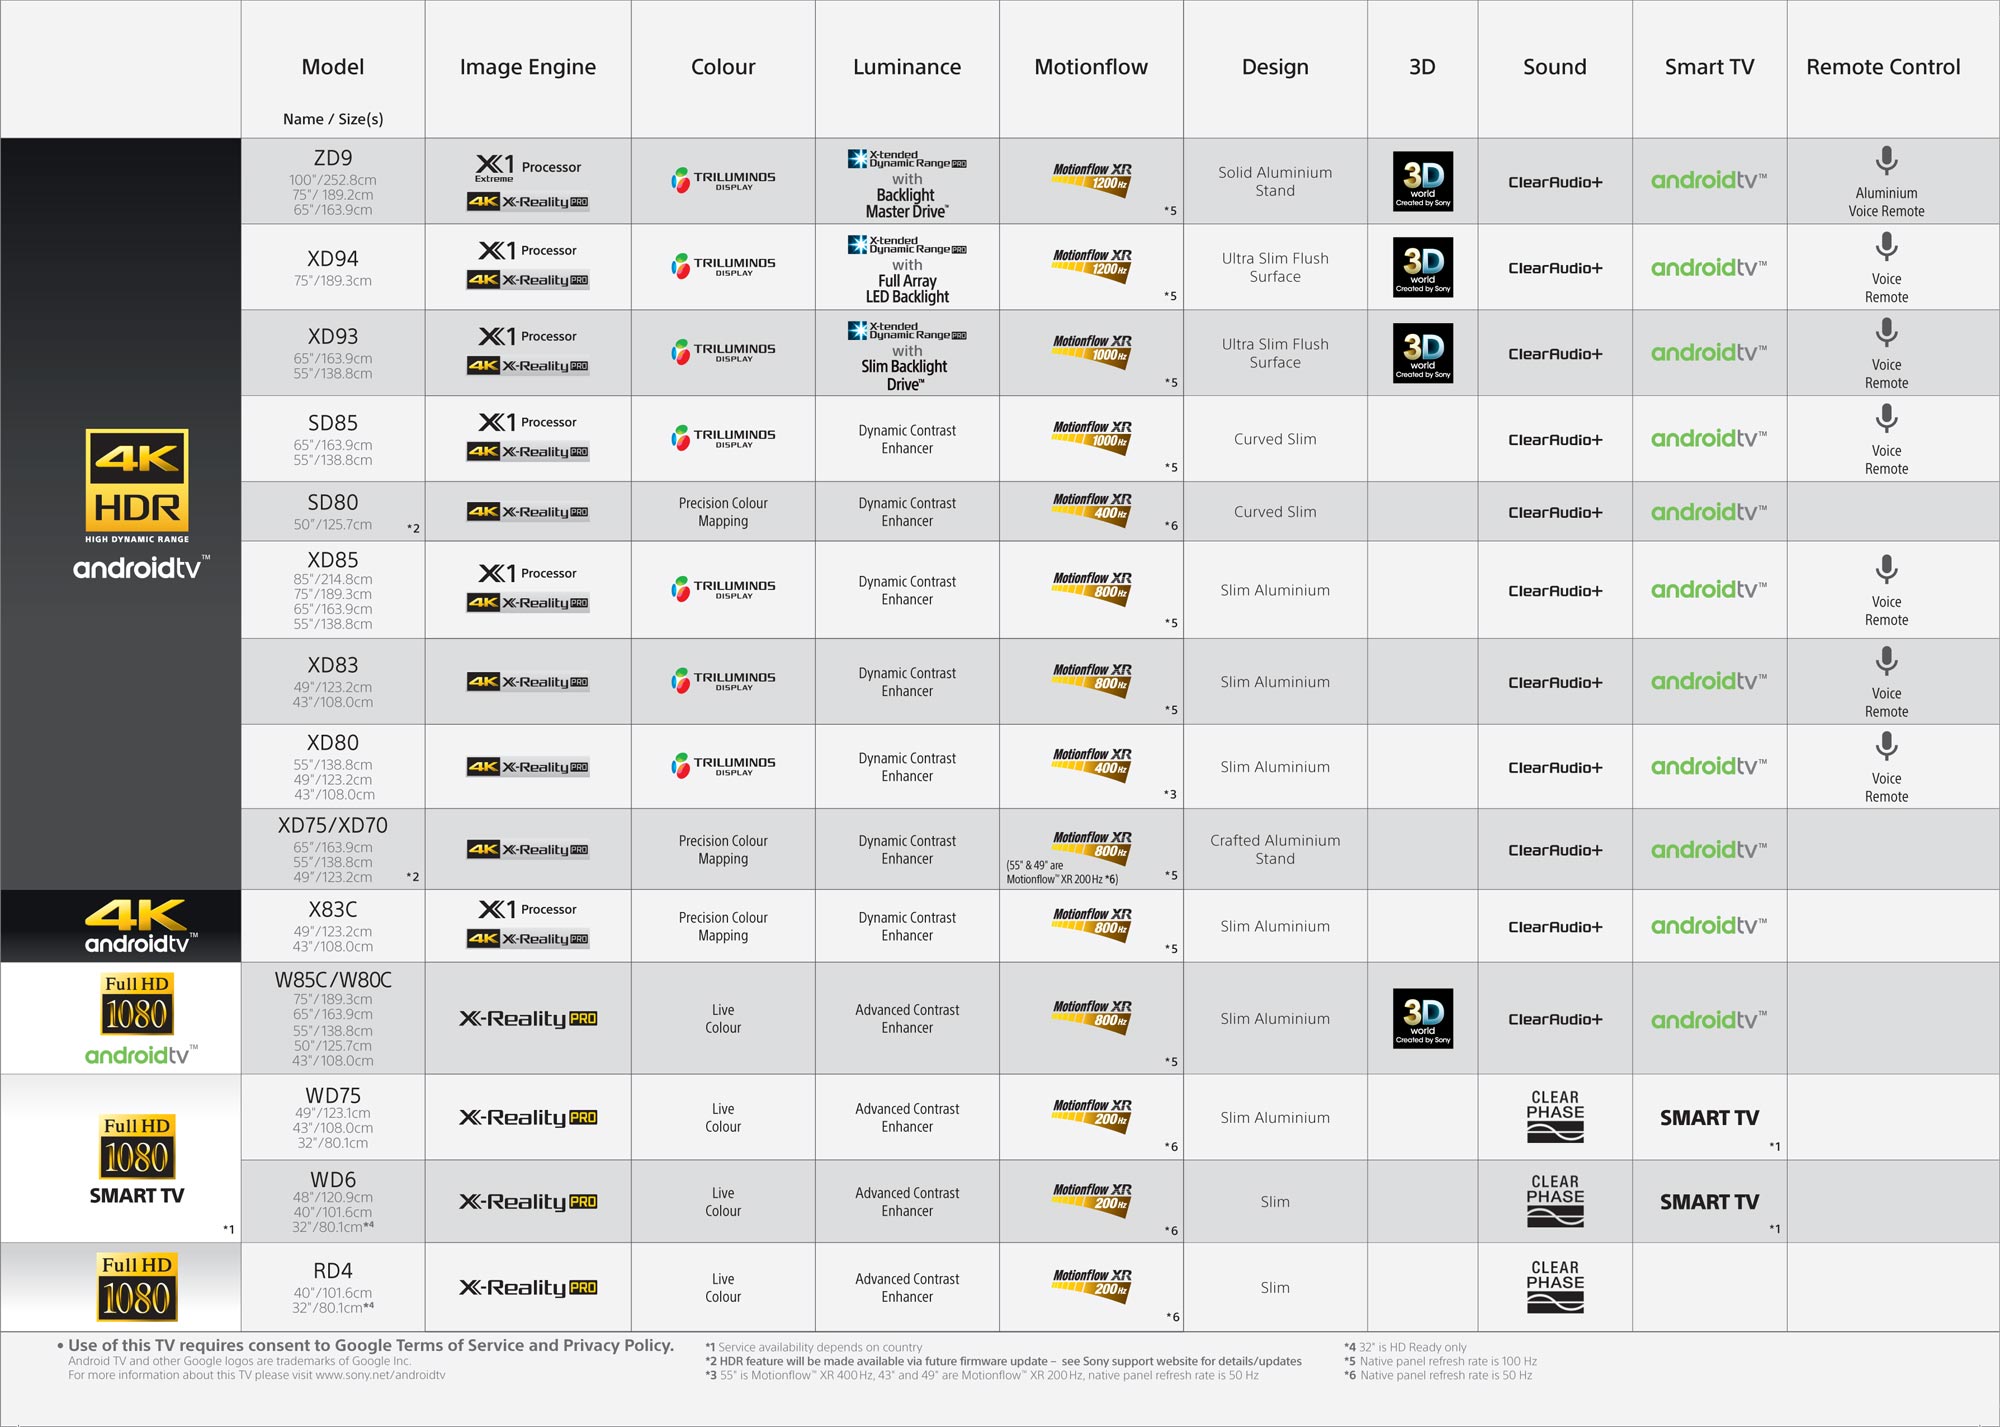Click the Remote Control column header

[1886, 67]
